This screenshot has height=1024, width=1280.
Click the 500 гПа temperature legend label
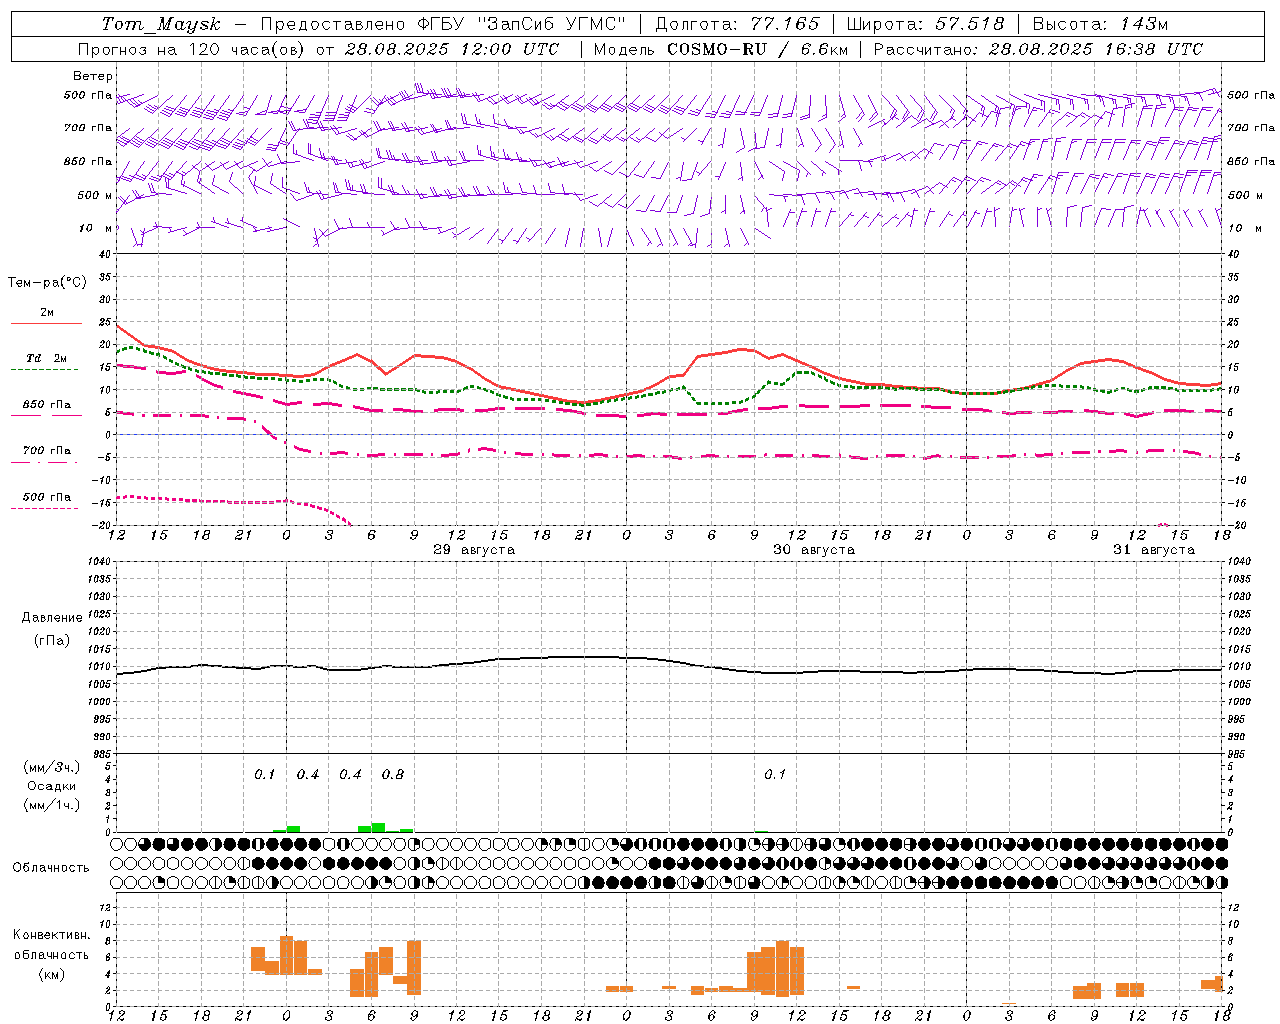click(47, 497)
